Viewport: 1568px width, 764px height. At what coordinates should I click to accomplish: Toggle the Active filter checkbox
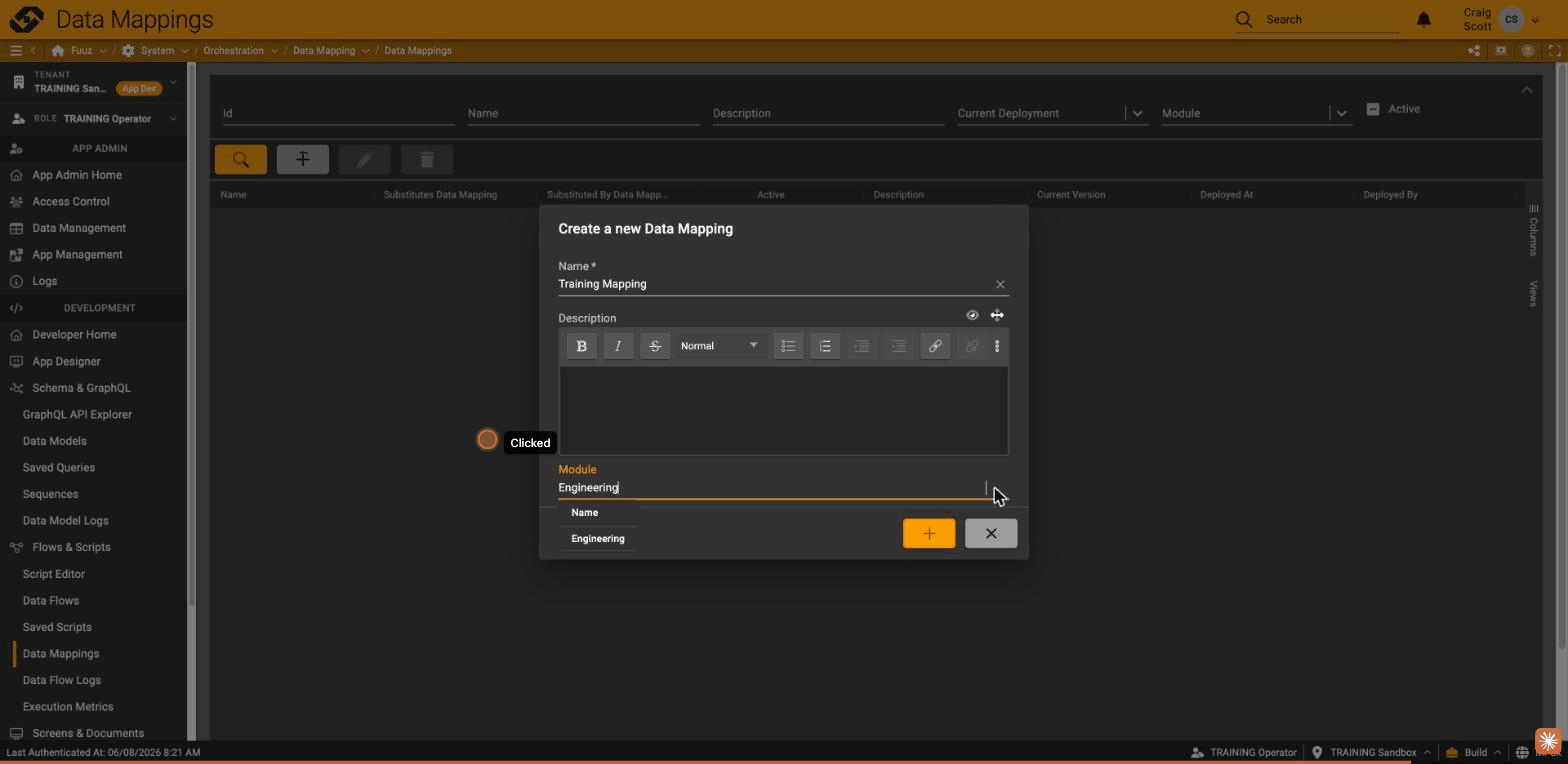(x=1373, y=109)
